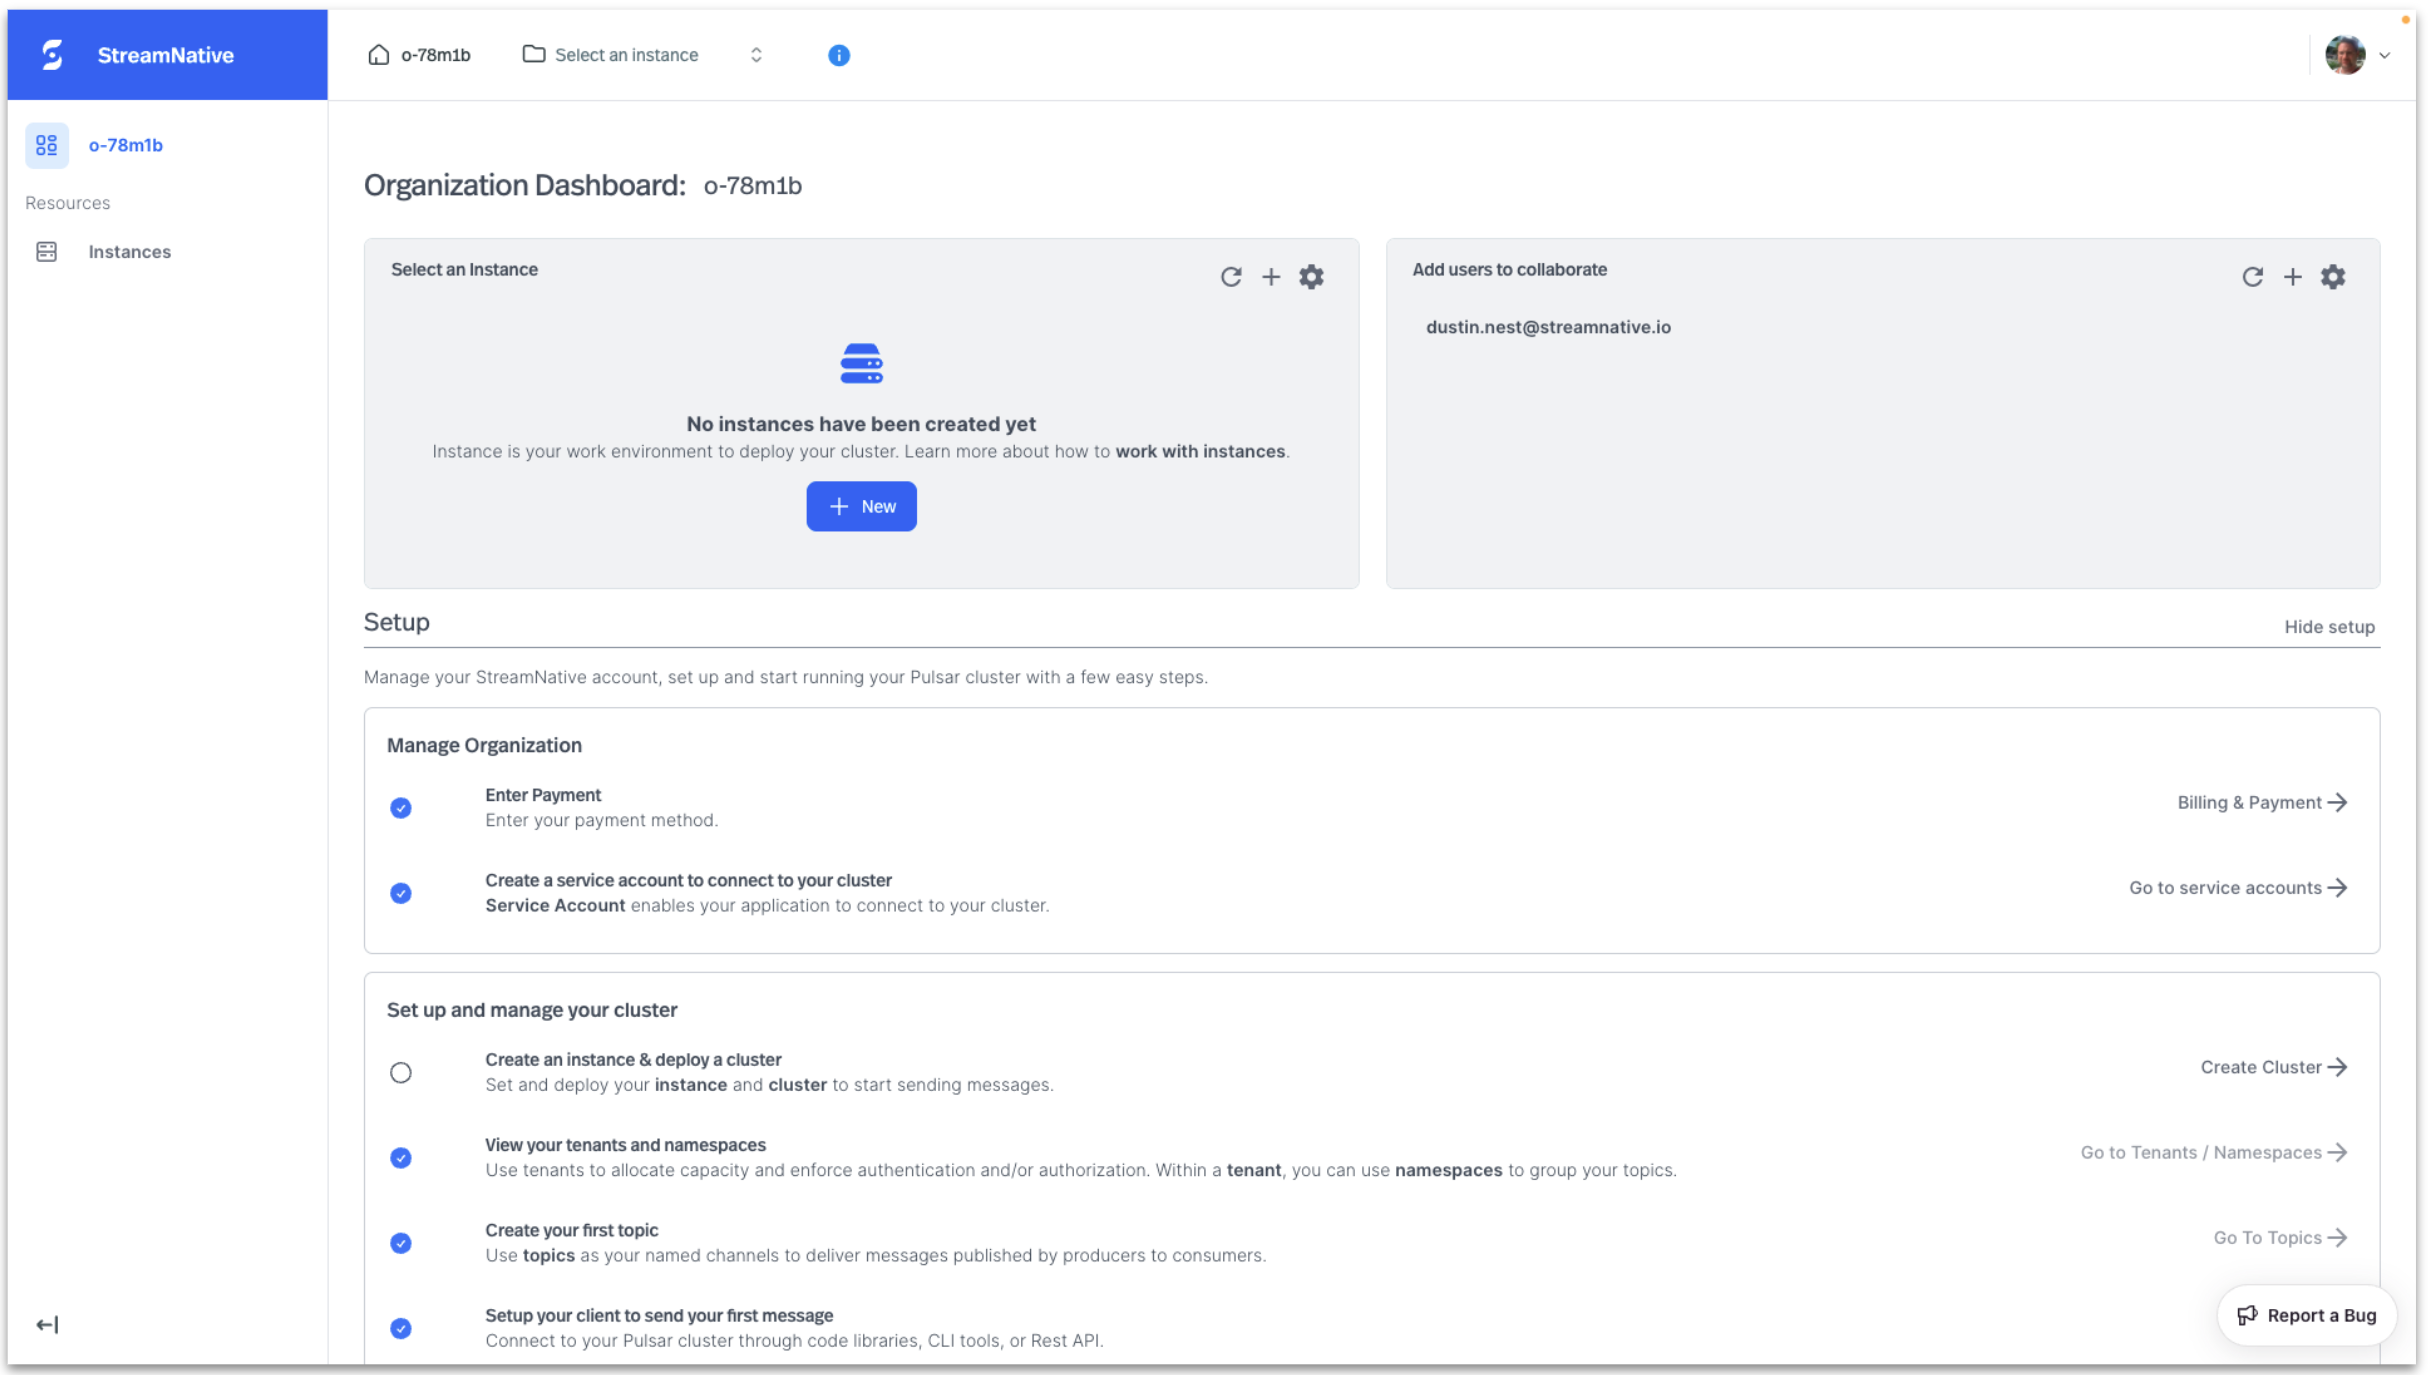
Task: Open the info icon in the top bar
Action: tap(838, 55)
